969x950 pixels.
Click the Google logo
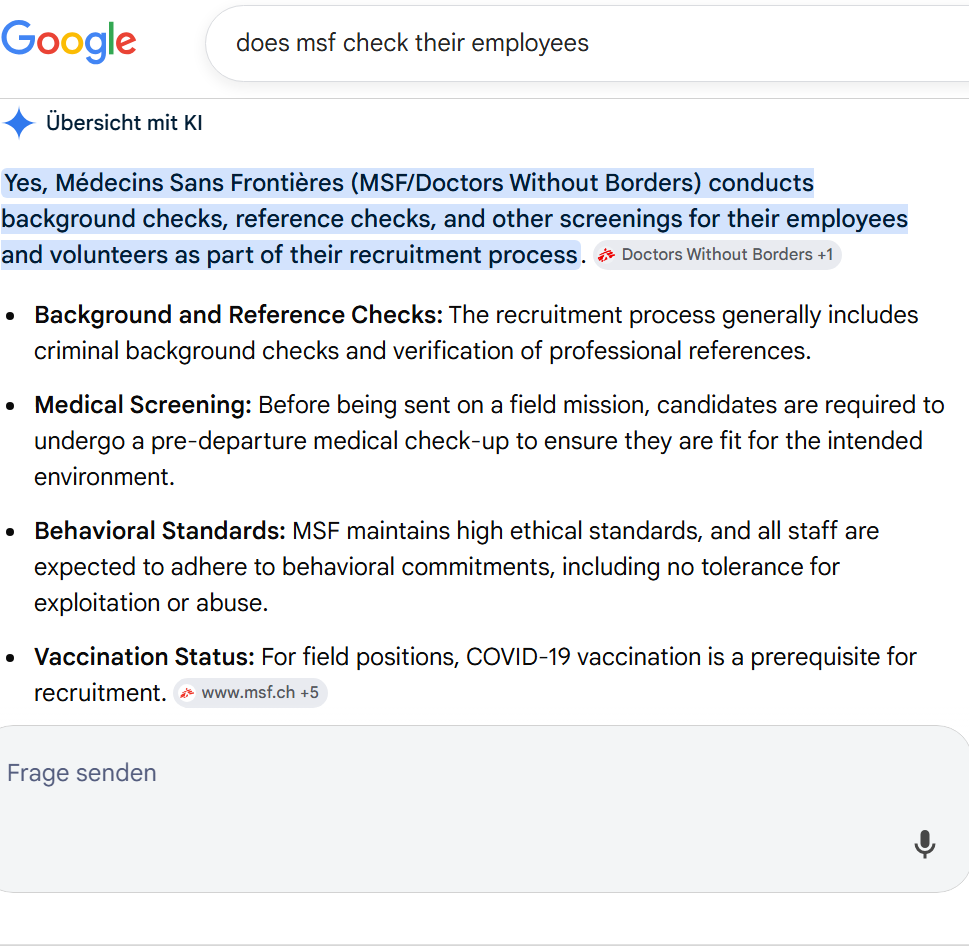click(x=69, y=41)
